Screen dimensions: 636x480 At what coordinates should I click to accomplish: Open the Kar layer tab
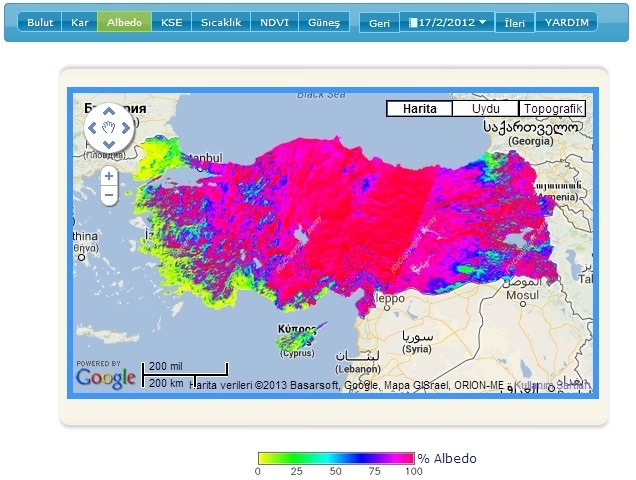point(79,22)
